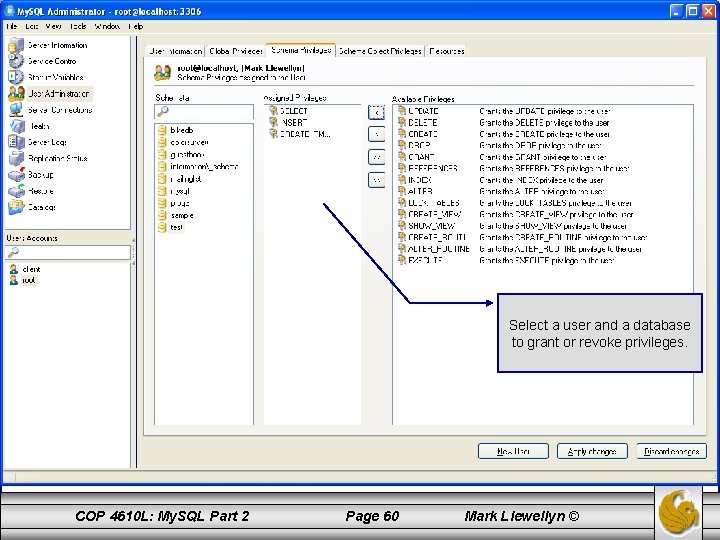Image resolution: width=720 pixels, height=540 pixels.
Task: Open the View menu
Action: (53, 26)
